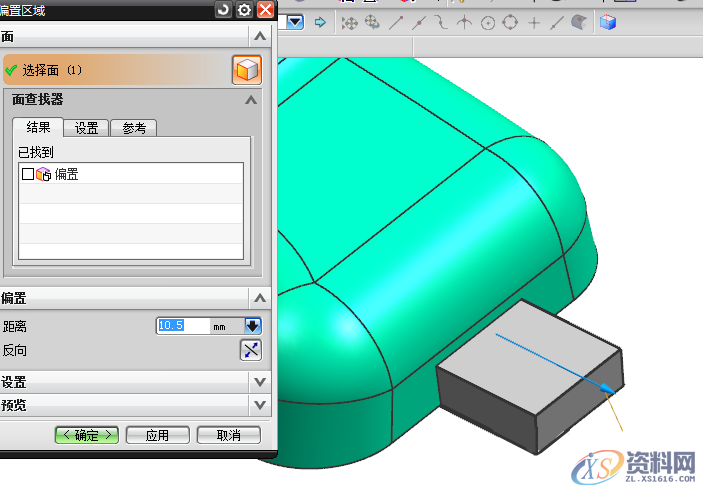
Task: Expand the 设置 section at bottom
Action: (260, 382)
